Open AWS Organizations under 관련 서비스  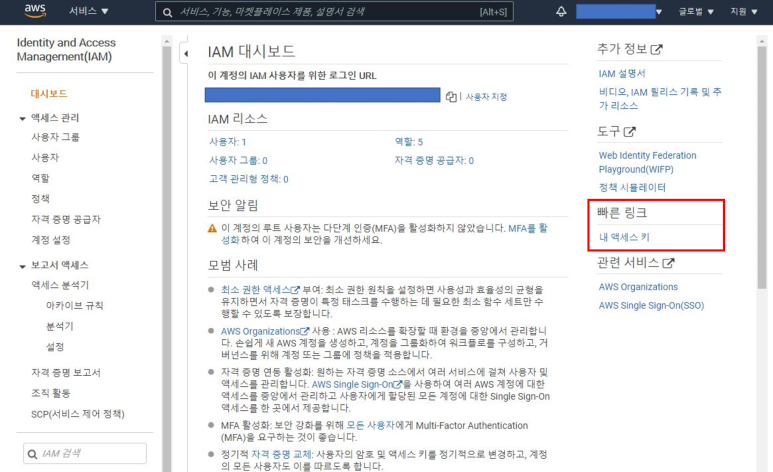click(x=638, y=287)
